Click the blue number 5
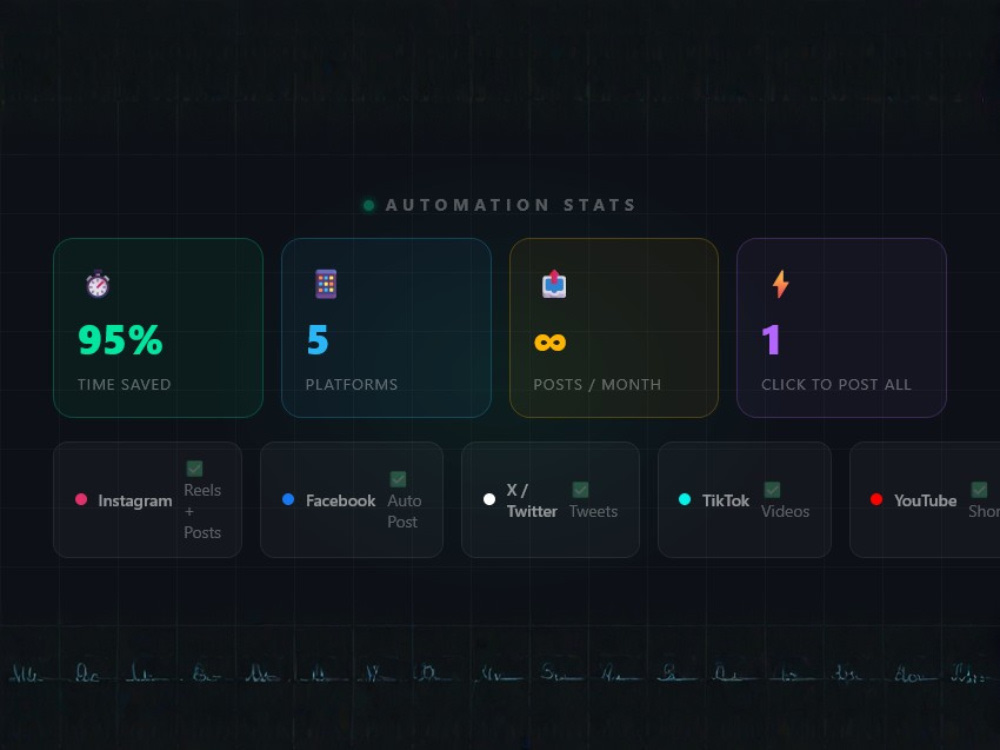 pyautogui.click(x=318, y=340)
